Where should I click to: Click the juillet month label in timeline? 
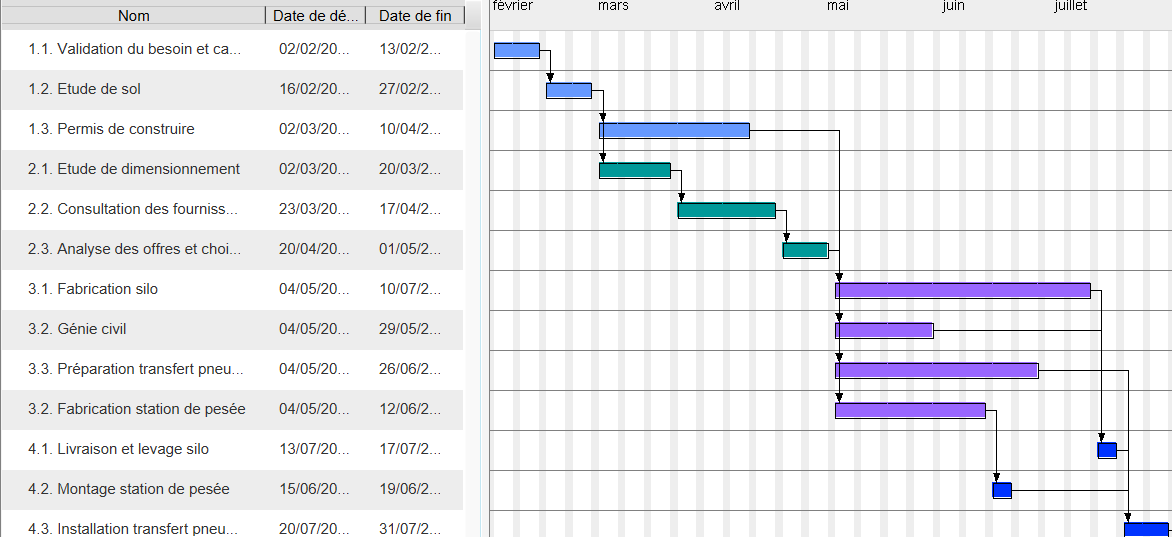click(x=1070, y=6)
